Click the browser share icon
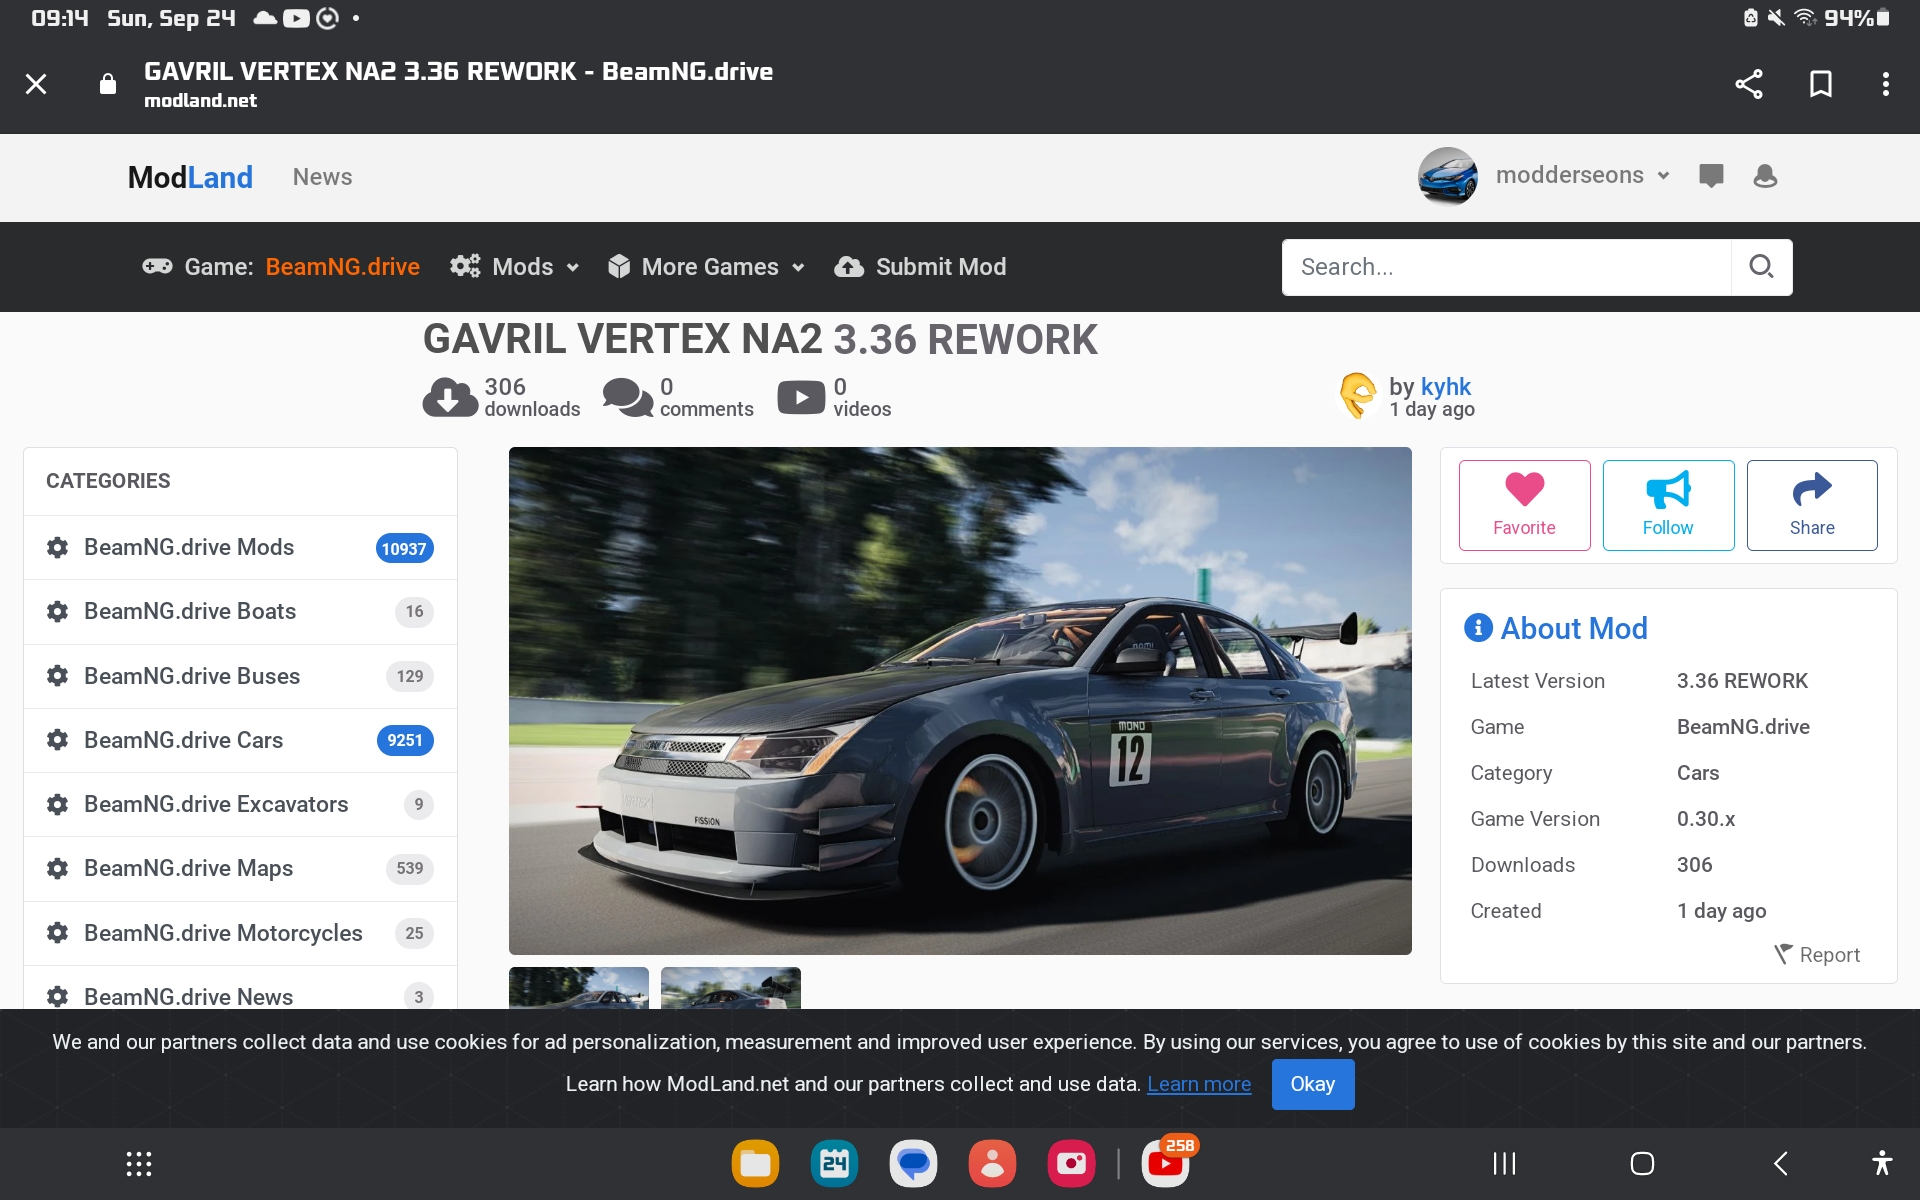Viewport: 1920px width, 1200px height. pyautogui.click(x=1748, y=84)
